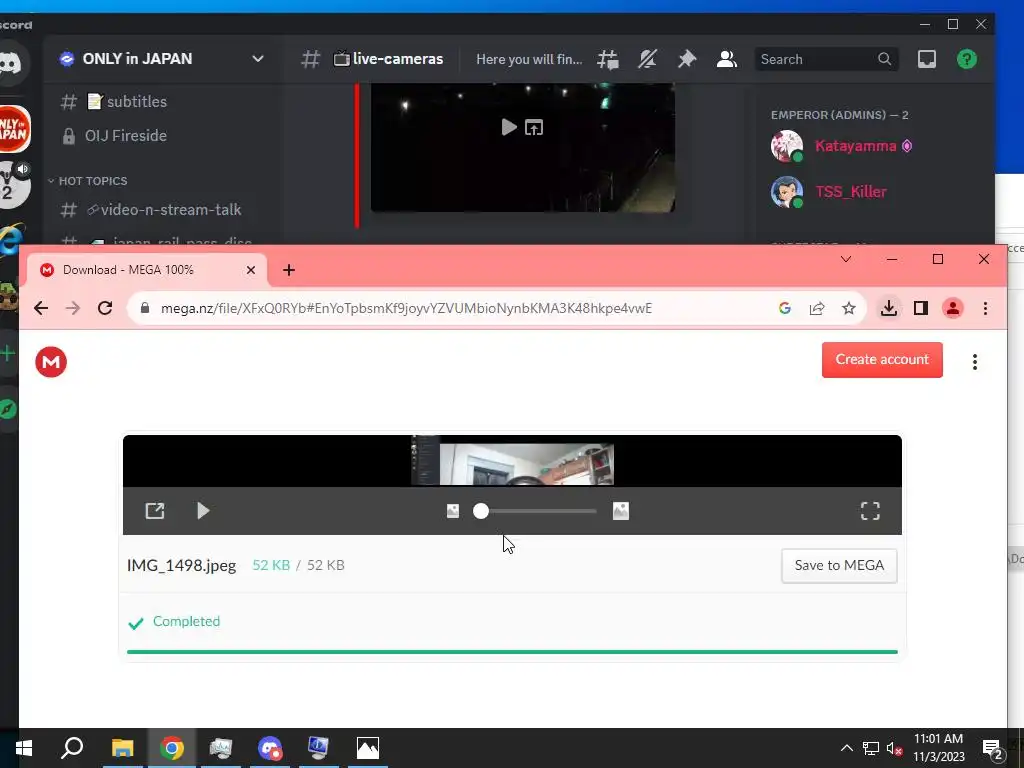Click Save to MEGA button

[839, 566]
